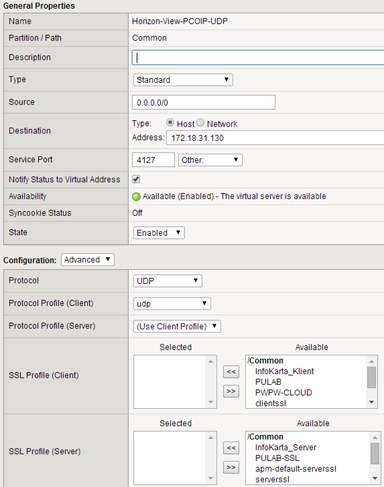Image resolution: width=384 pixels, height=487 pixels.
Task: Select apm-default-serverssl profile
Action: [296, 469]
